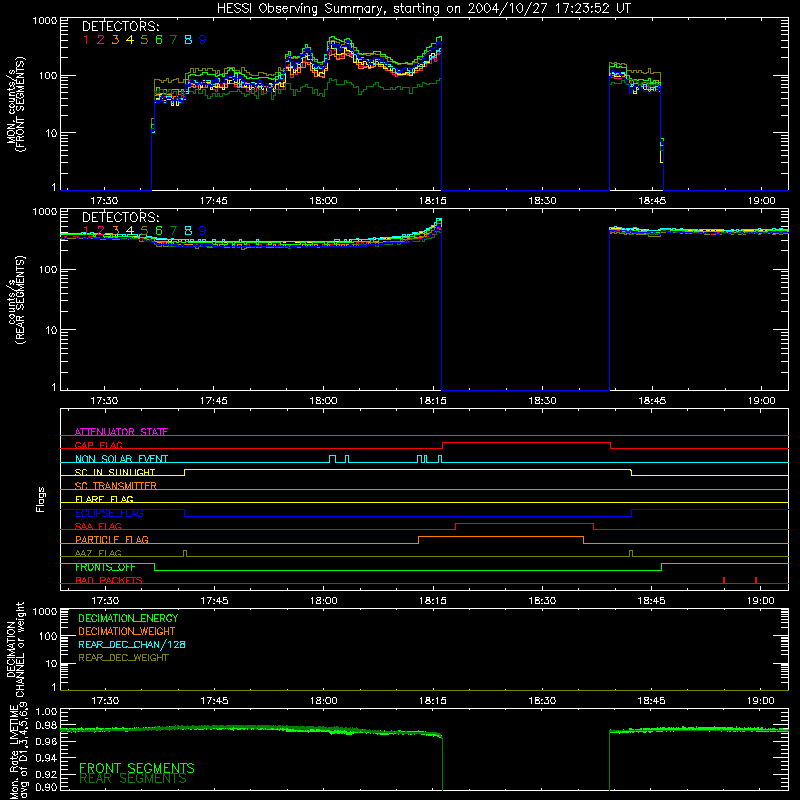Click the NON_SOLAR_EVENT flag label
This screenshot has height=800, width=800.
(x=121, y=459)
